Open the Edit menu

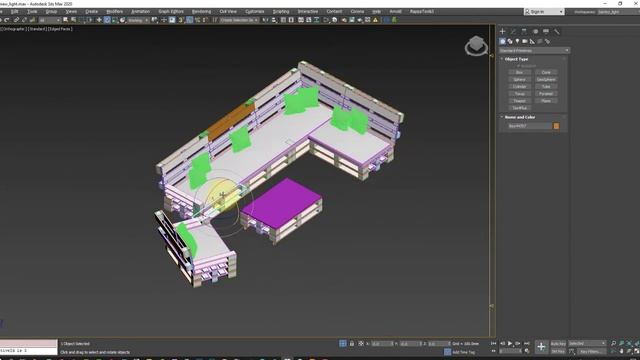14,11
